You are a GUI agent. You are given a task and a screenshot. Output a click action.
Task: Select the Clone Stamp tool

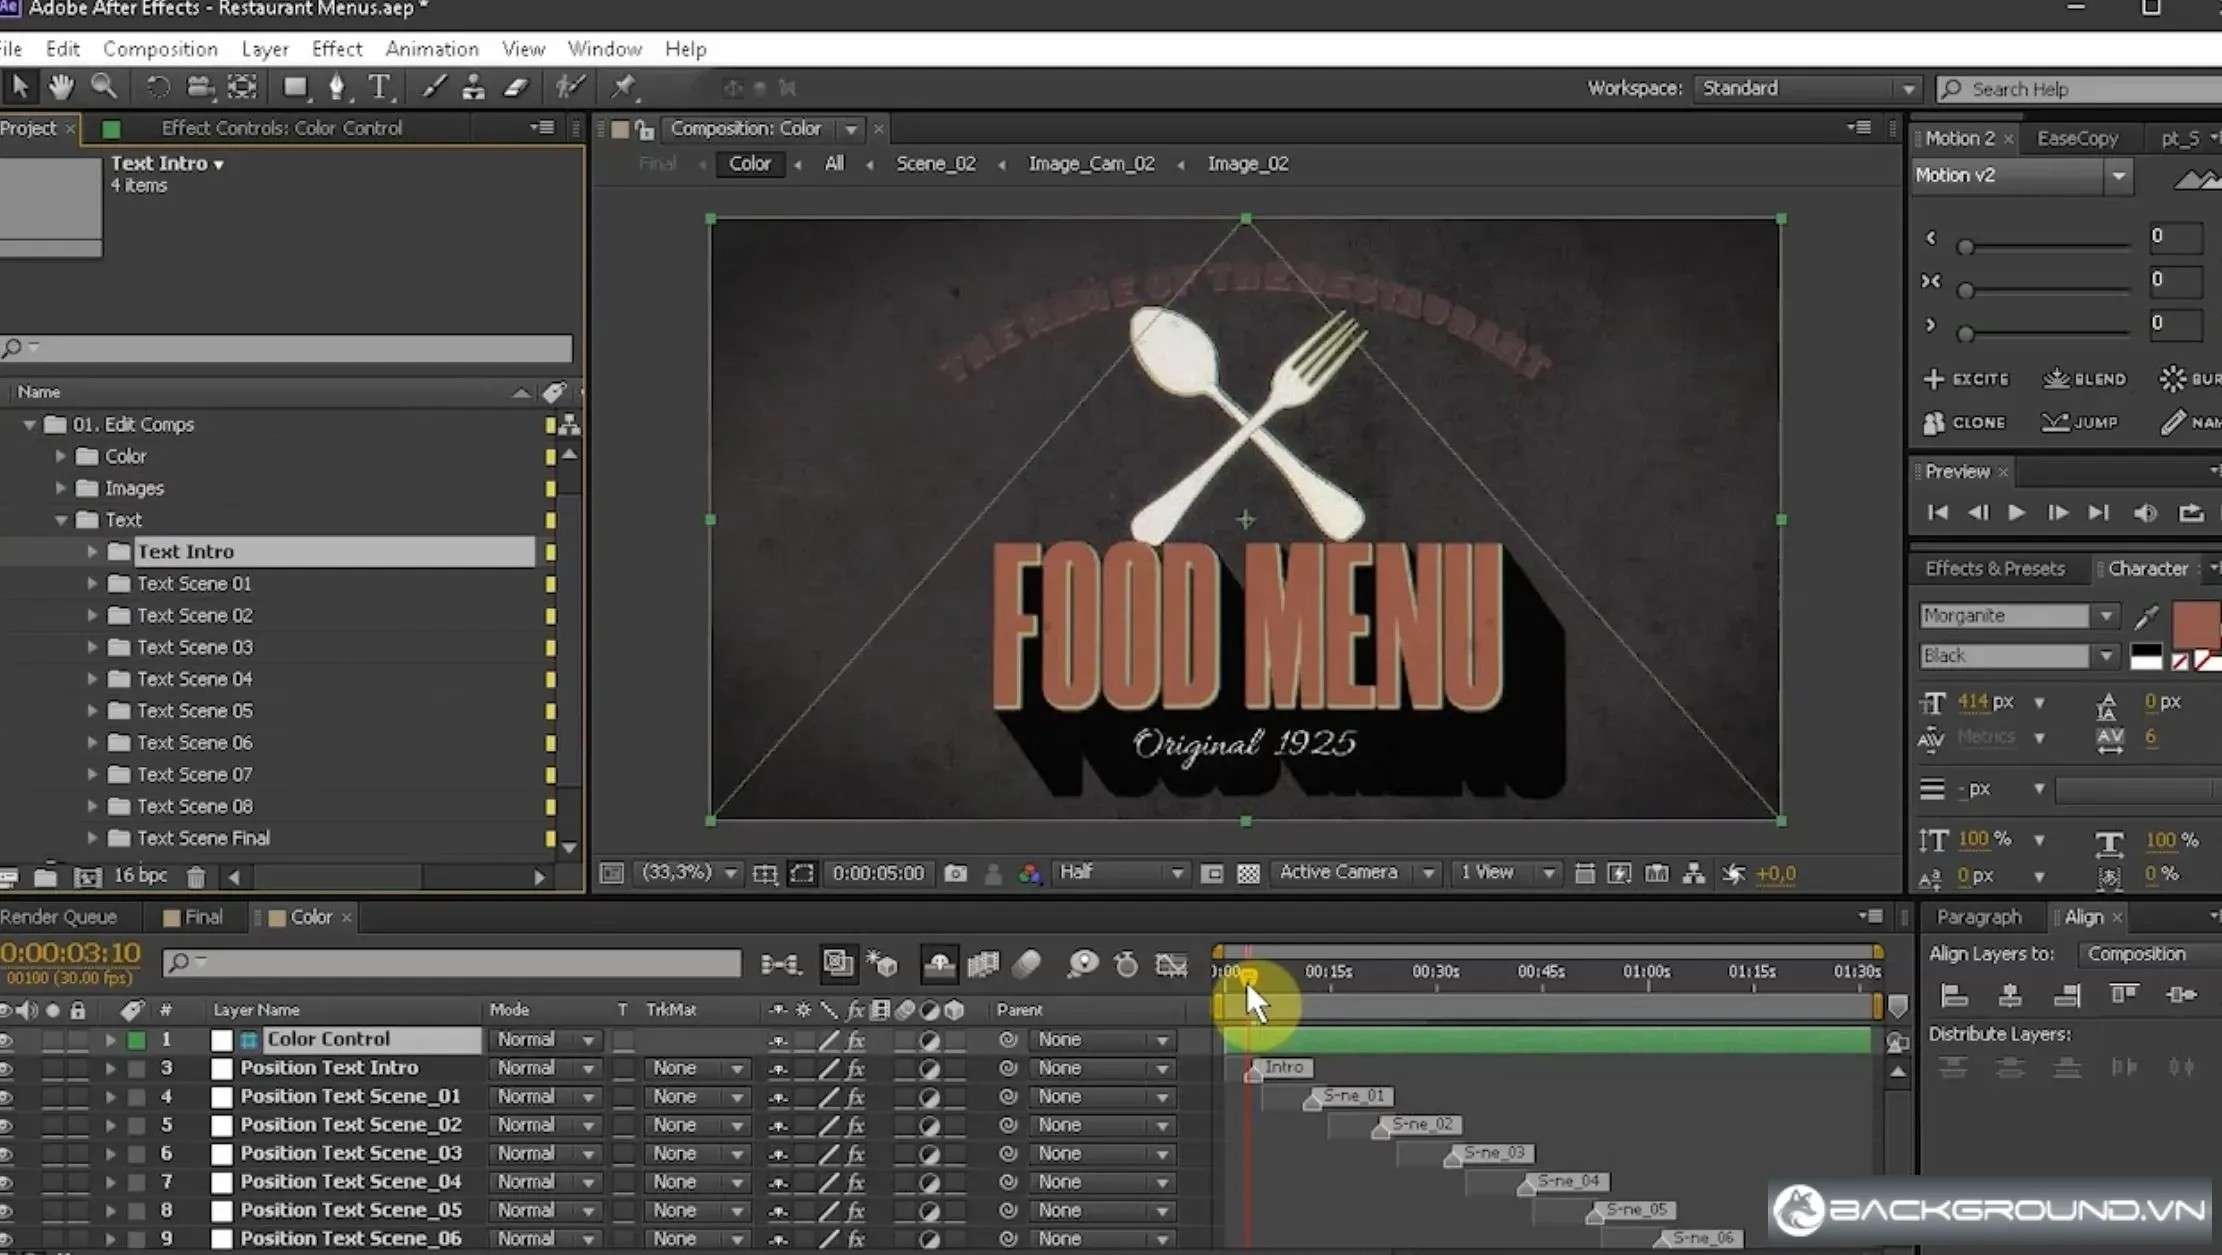(473, 87)
